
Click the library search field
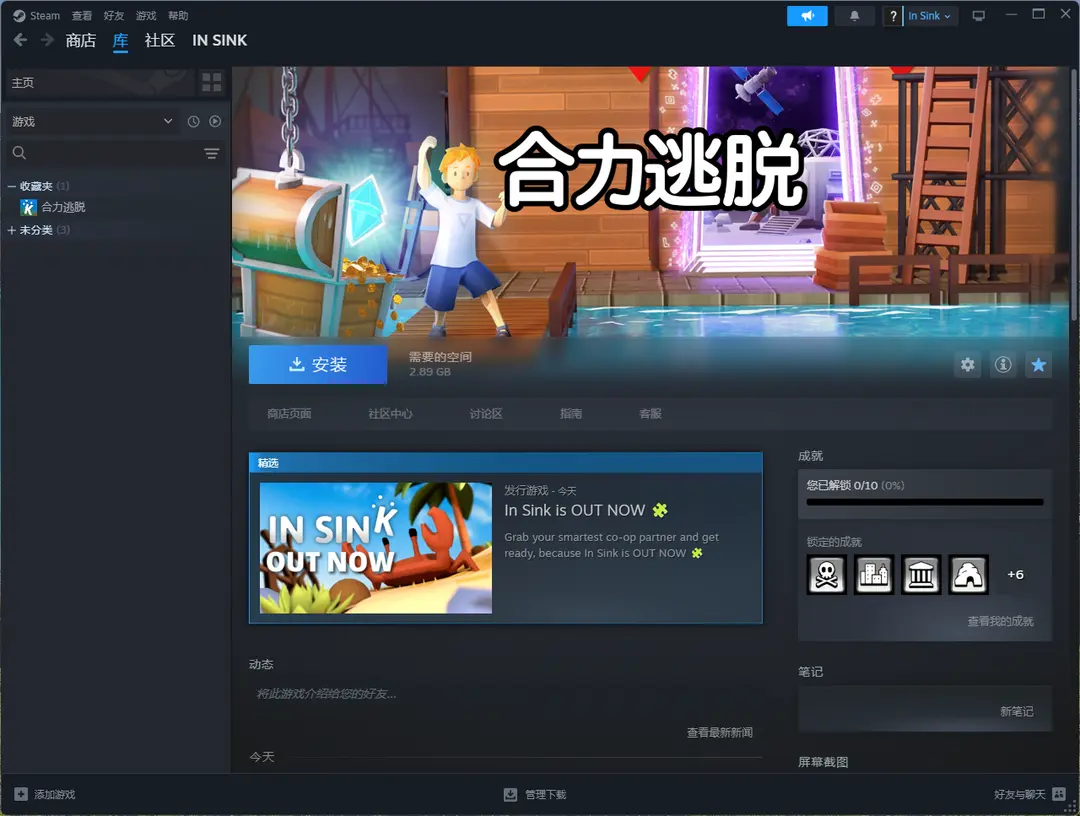(114, 153)
